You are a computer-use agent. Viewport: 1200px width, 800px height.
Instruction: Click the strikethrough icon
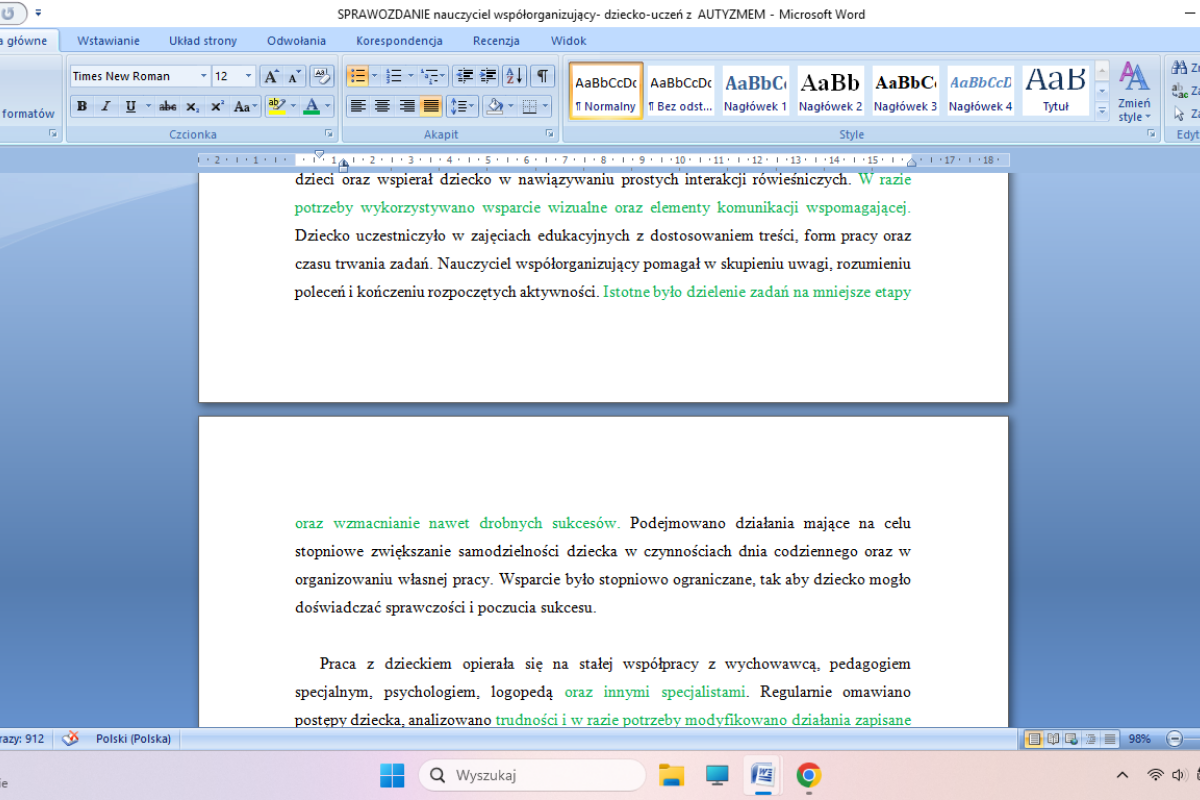click(x=168, y=106)
